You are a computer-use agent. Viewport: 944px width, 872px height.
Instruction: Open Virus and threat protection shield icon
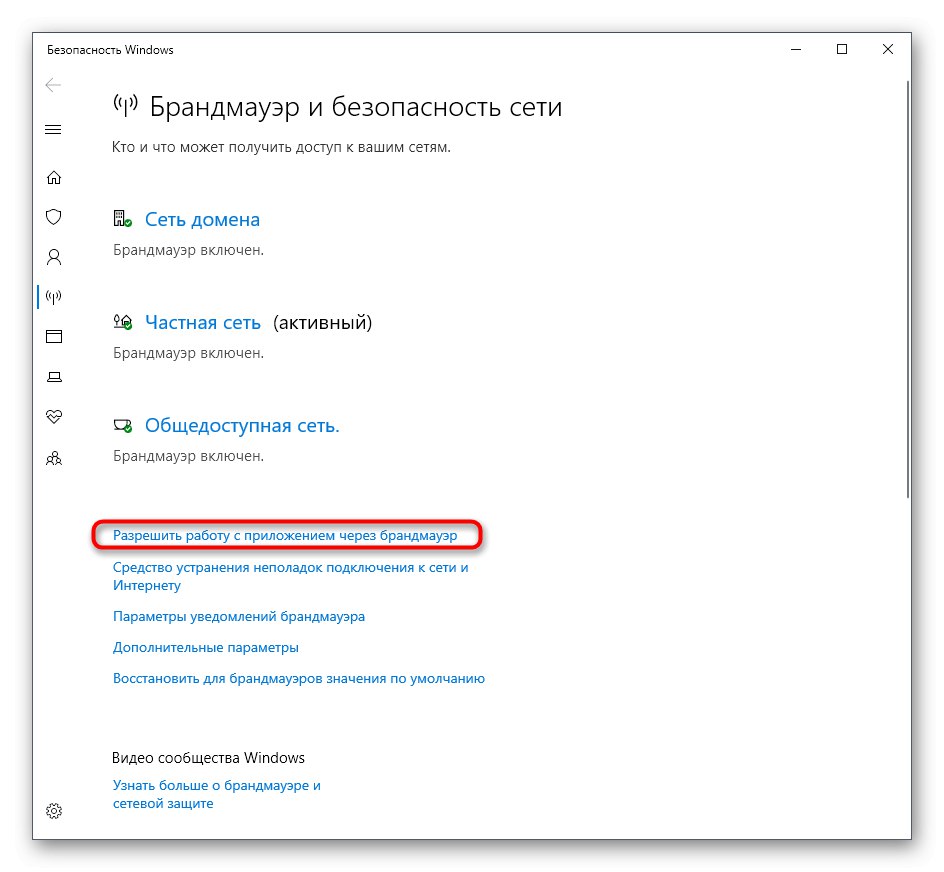click(53, 217)
